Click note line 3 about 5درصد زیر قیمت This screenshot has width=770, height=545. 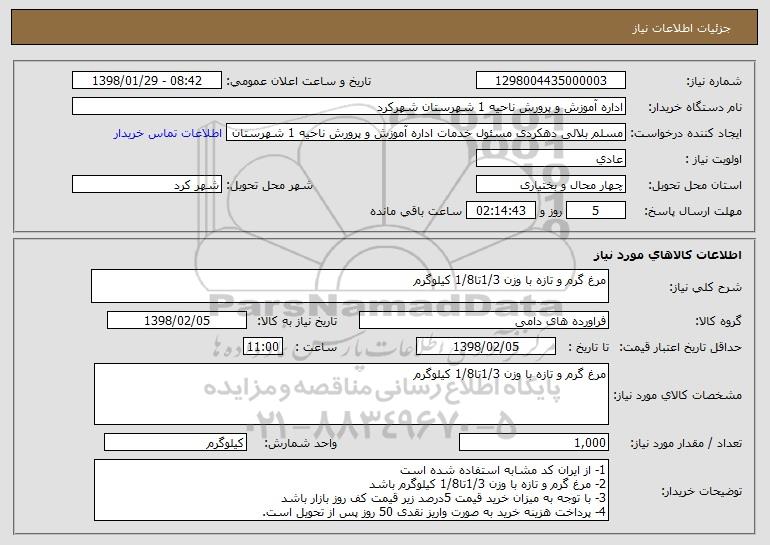click(443, 498)
